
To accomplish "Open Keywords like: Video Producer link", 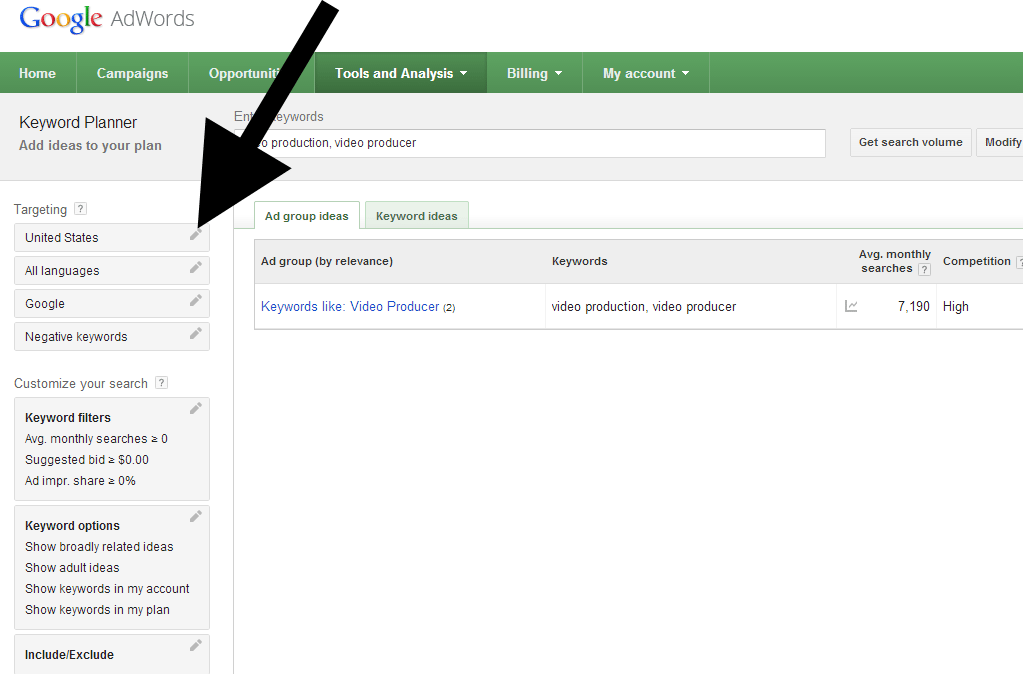I will [350, 307].
